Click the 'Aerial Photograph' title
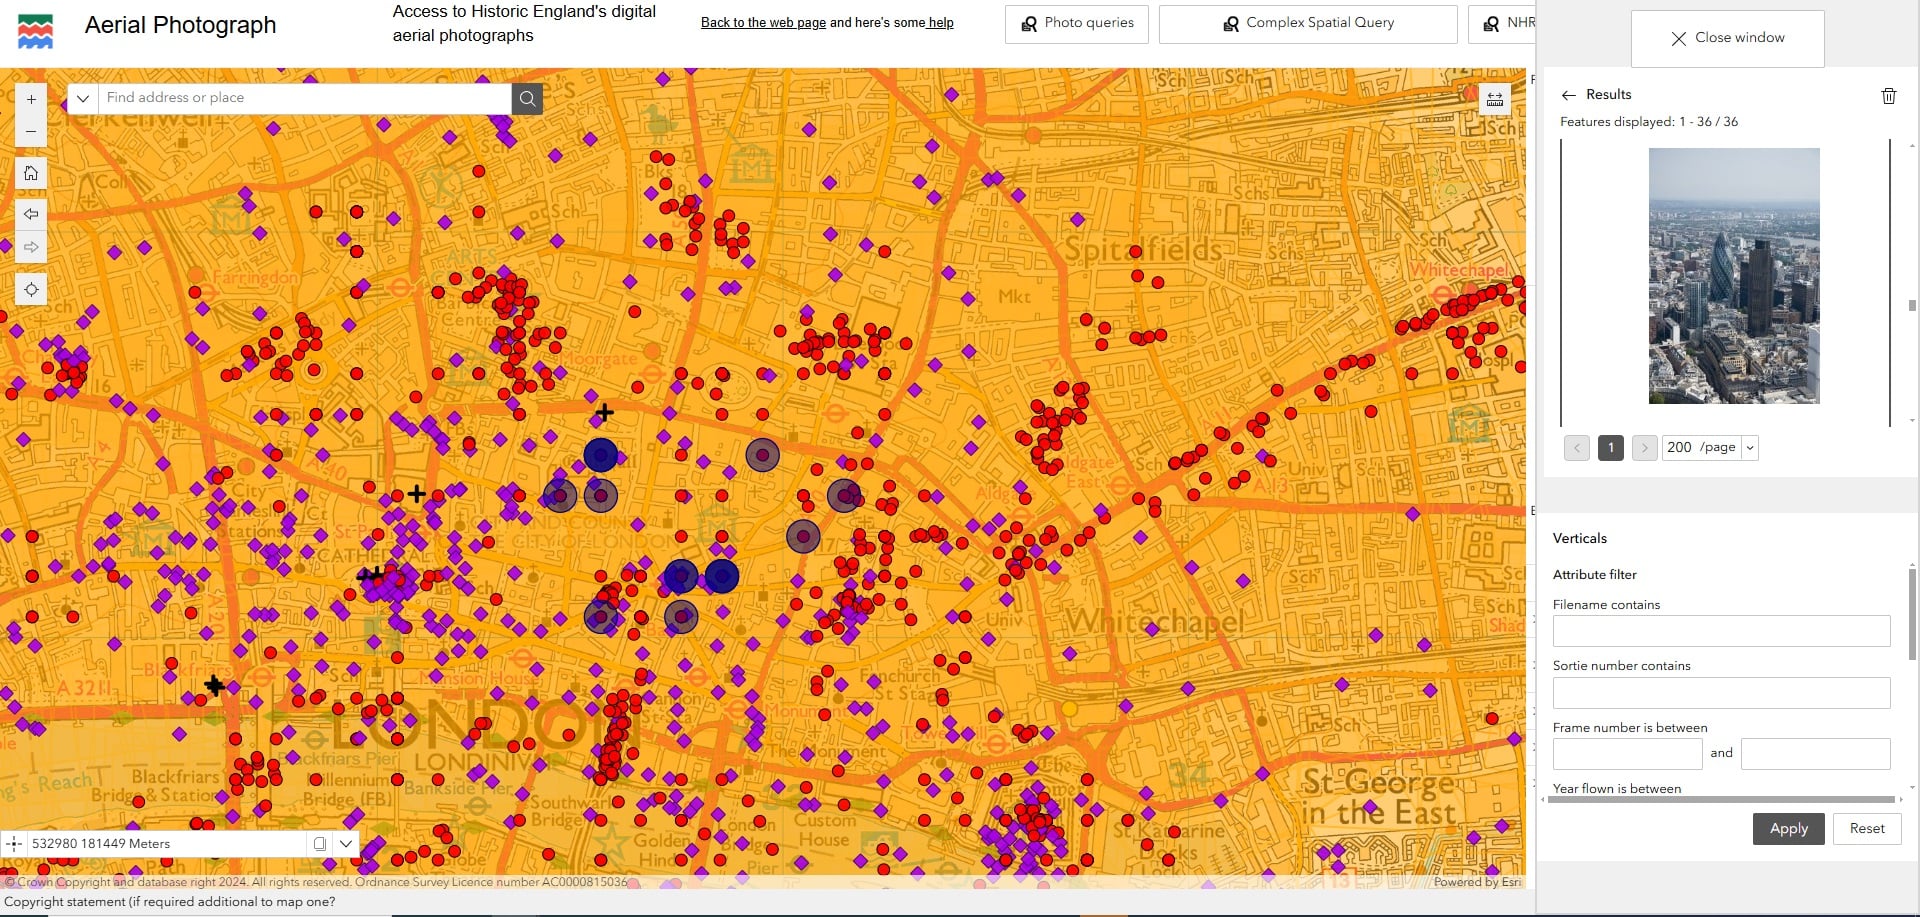Viewport: 1920px width, 917px height. click(x=180, y=25)
